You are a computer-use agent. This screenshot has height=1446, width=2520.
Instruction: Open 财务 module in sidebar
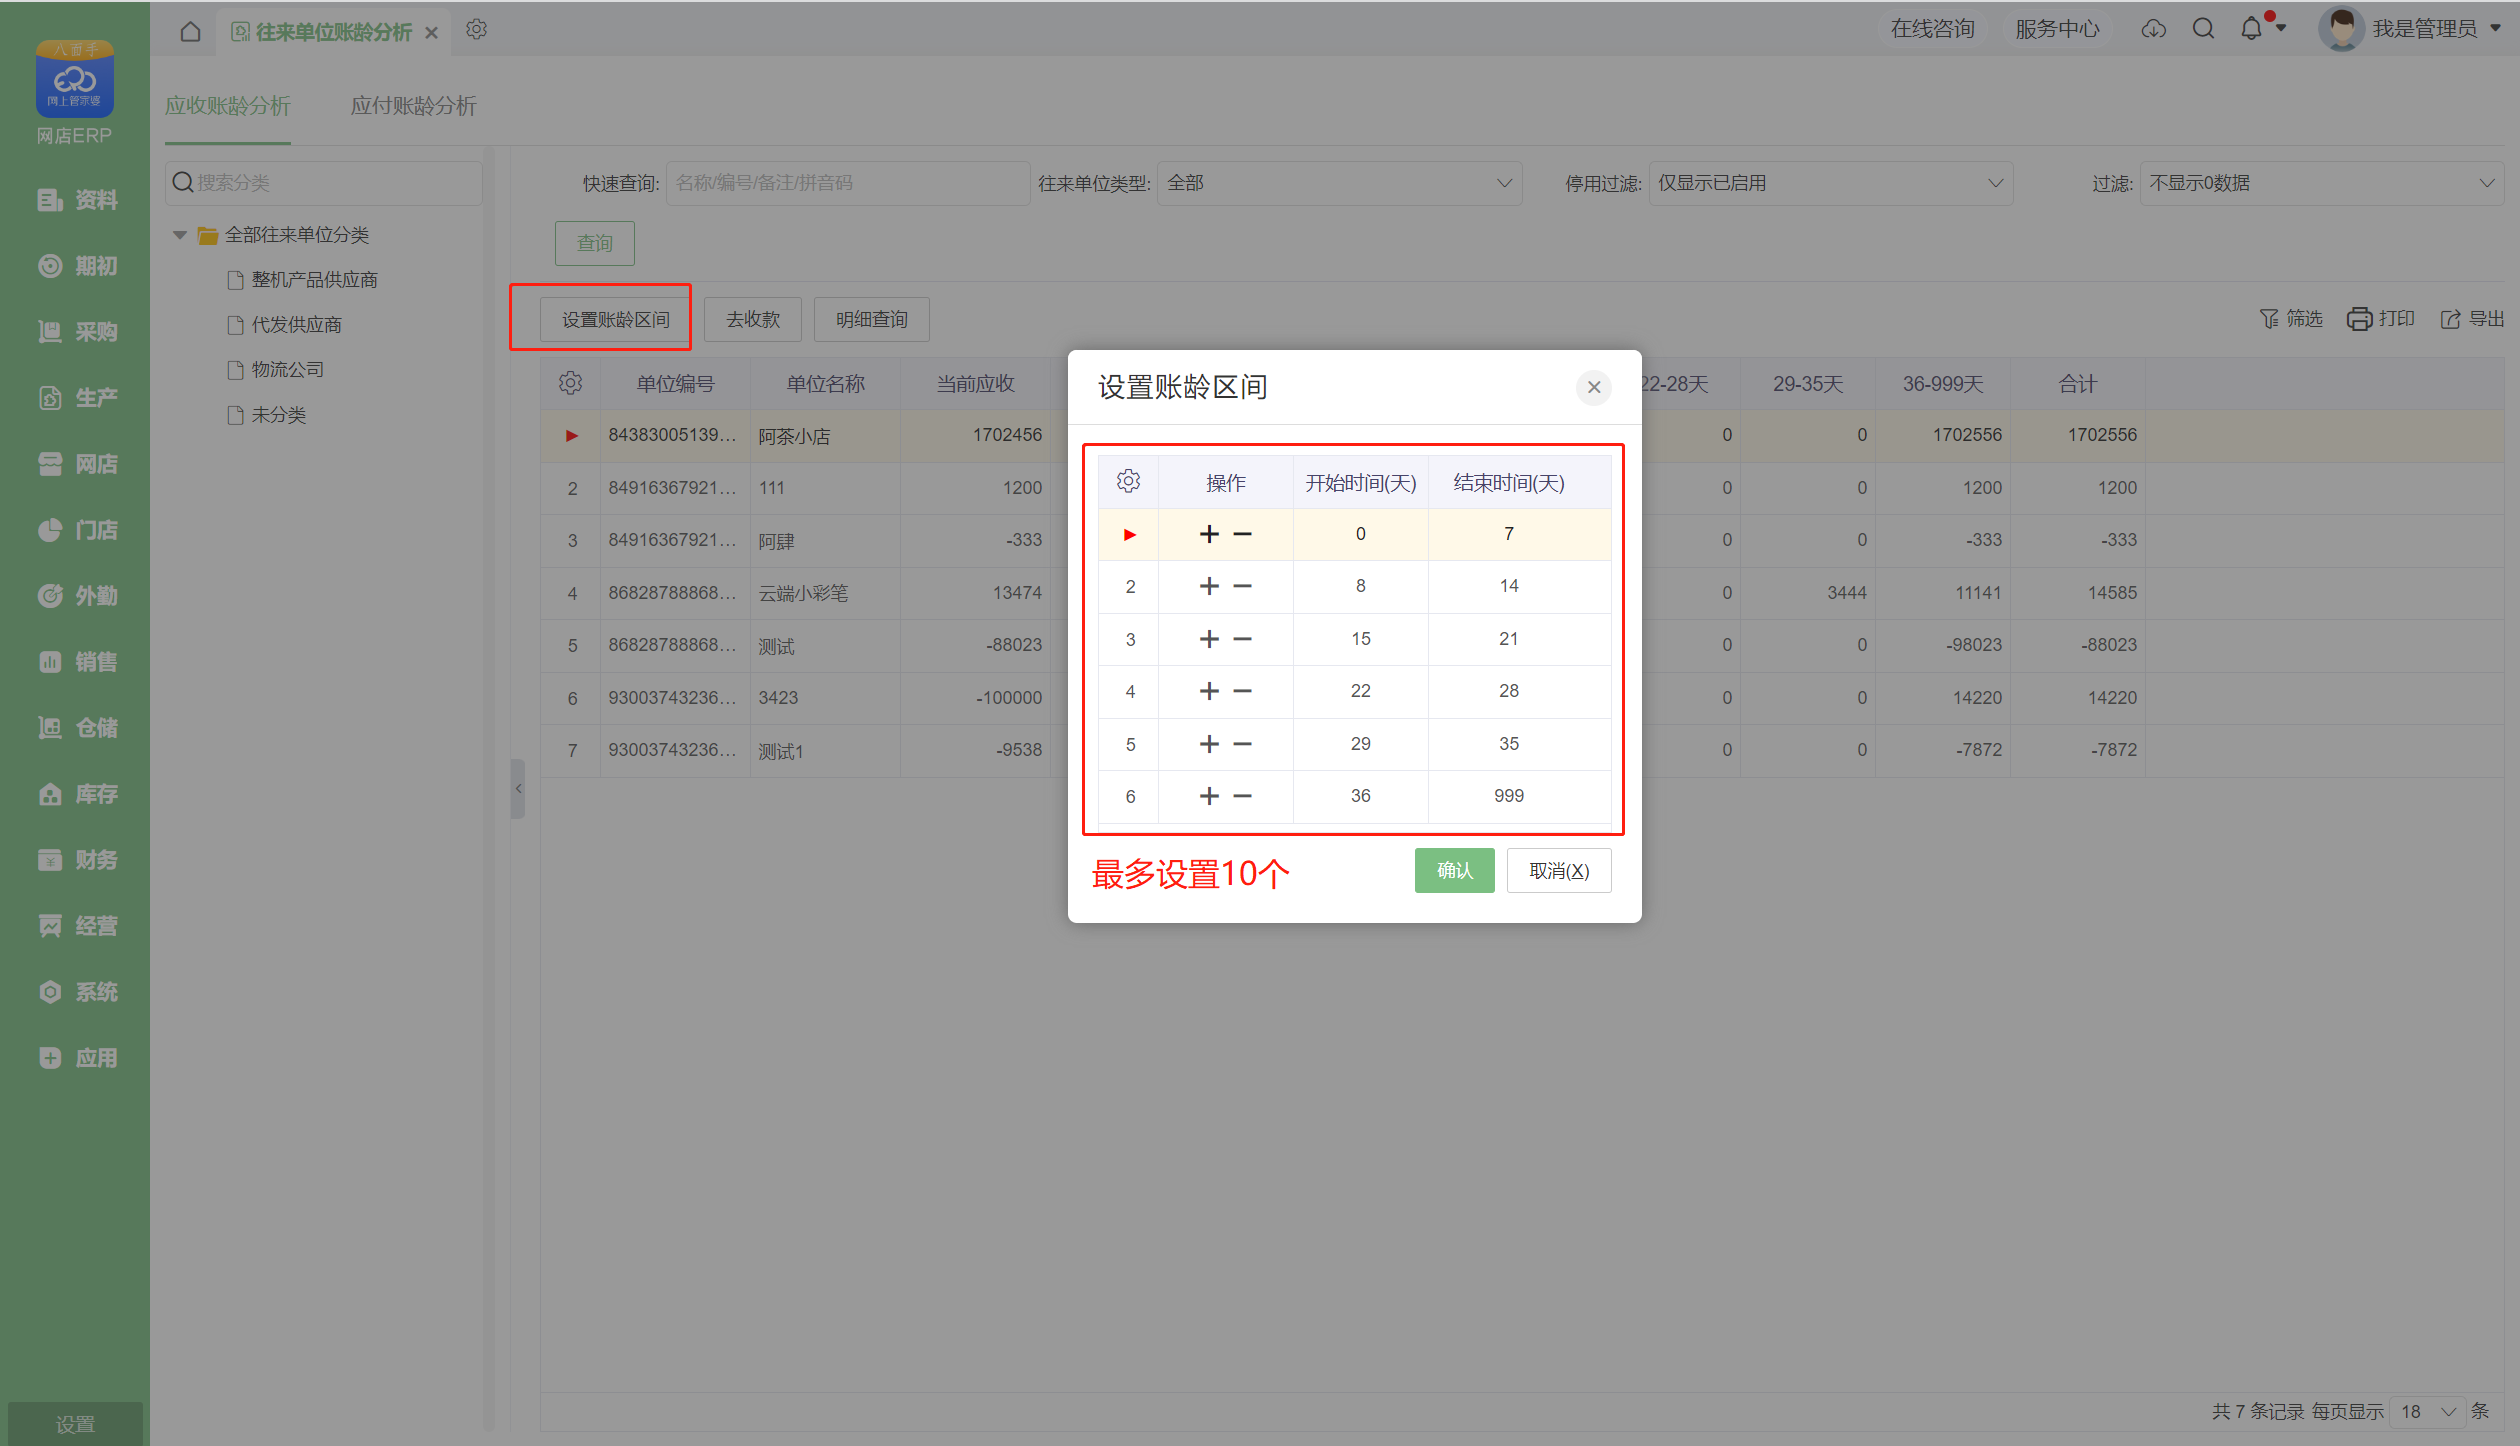76,860
